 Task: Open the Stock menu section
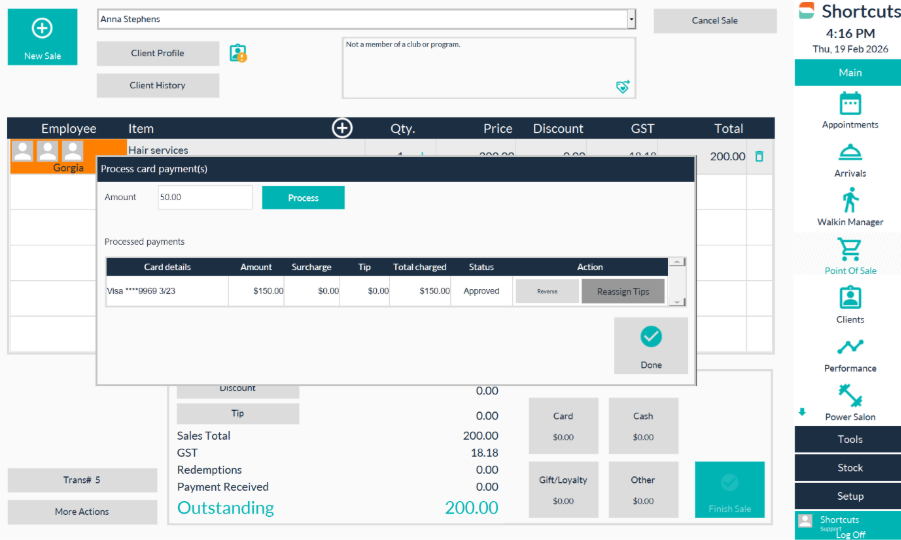[849, 468]
